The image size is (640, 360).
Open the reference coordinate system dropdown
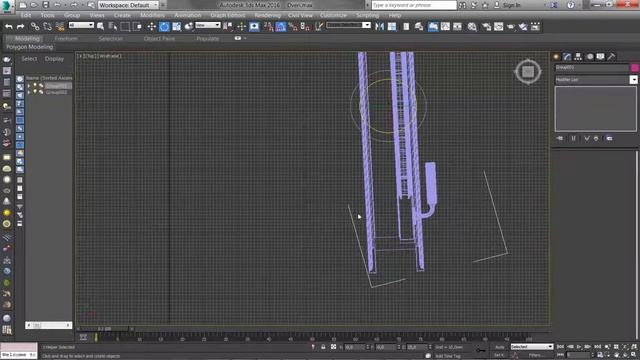(207, 25)
